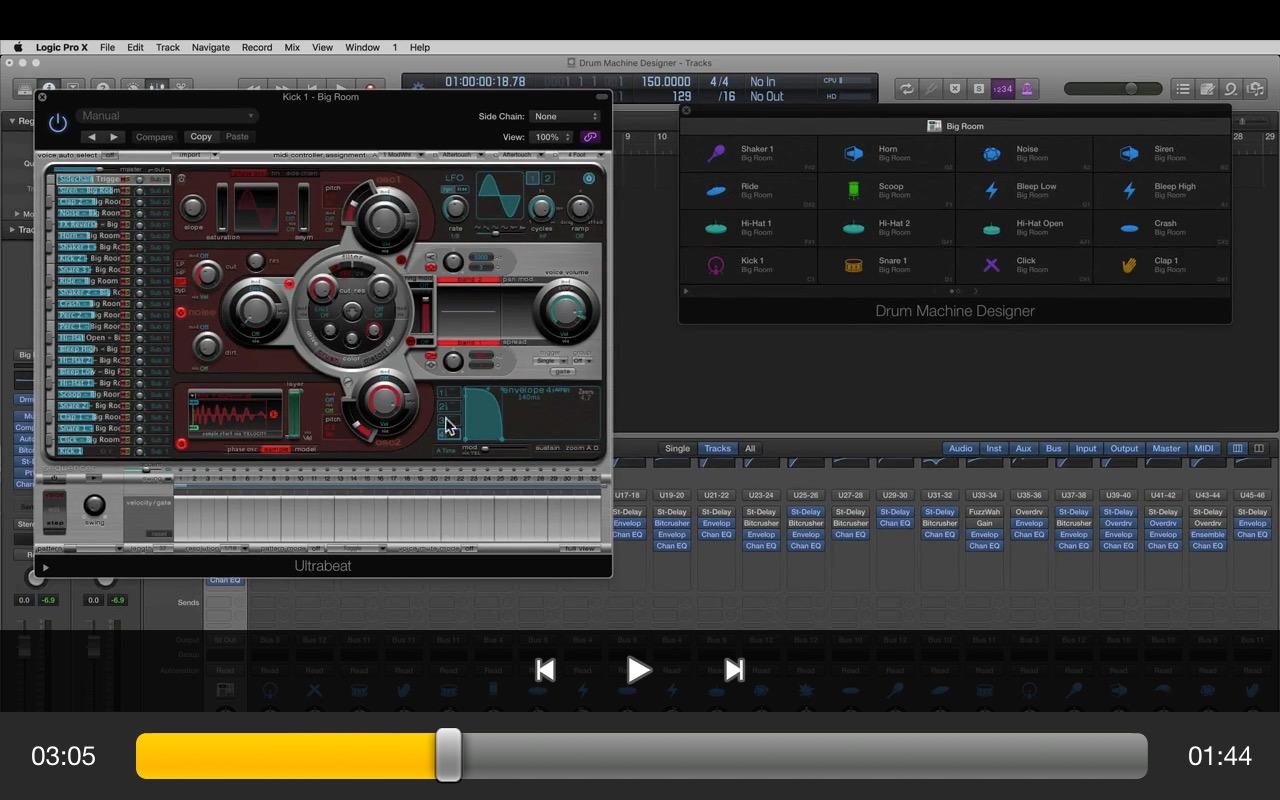Image resolution: width=1280 pixels, height=800 pixels.
Task: Click the purple Link button in Ultrabeat
Action: click(590, 137)
